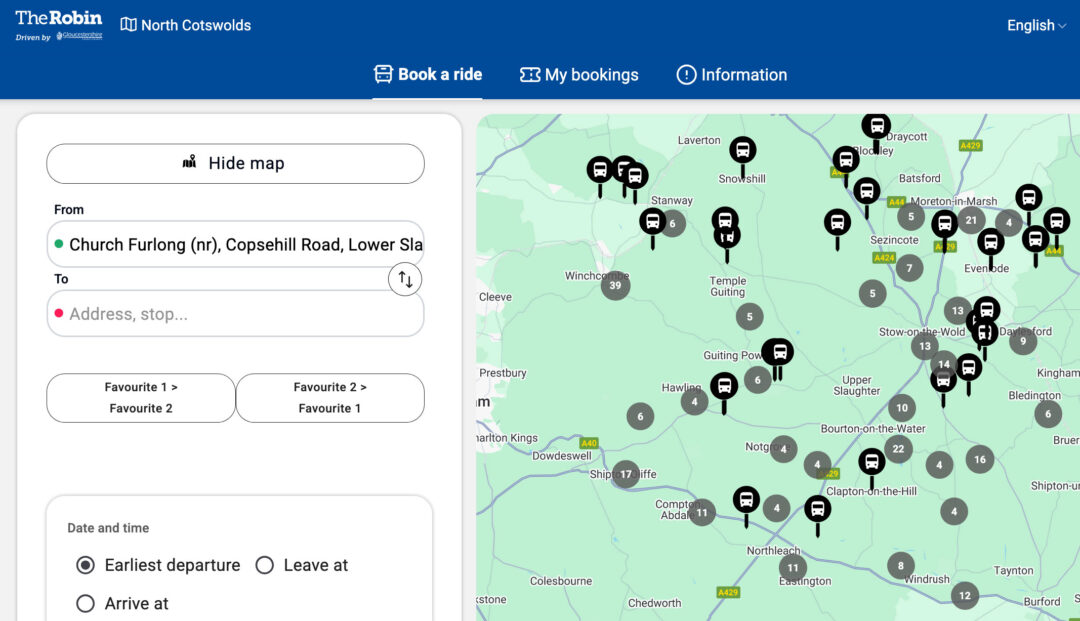The height and width of the screenshot is (621, 1080).
Task: Select the Leave at option
Action: (264, 565)
